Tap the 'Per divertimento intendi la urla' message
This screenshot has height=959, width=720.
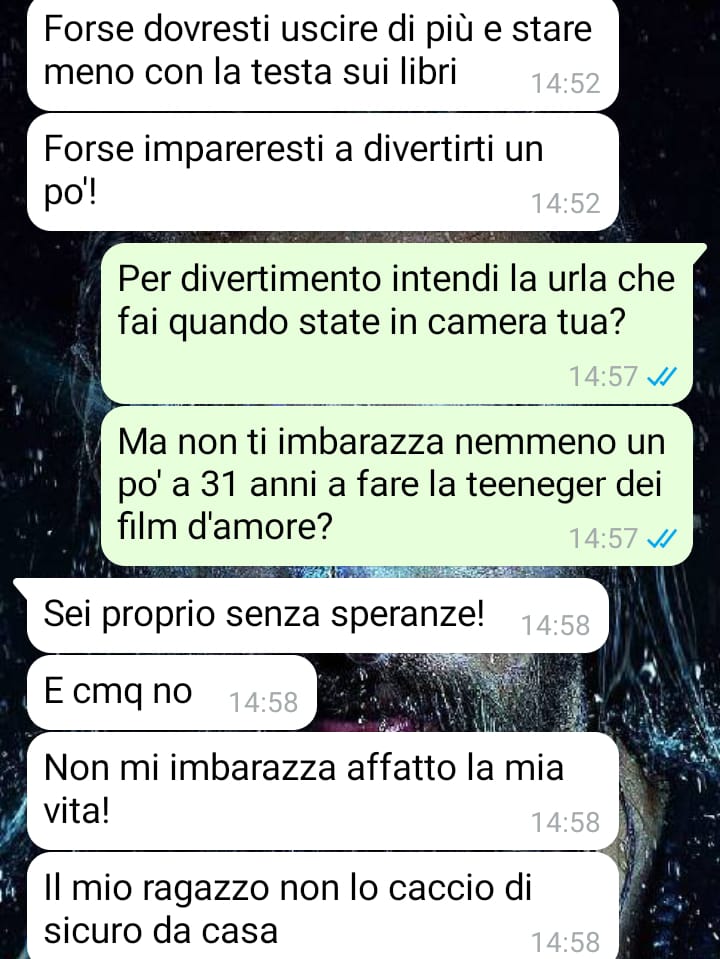click(x=397, y=323)
